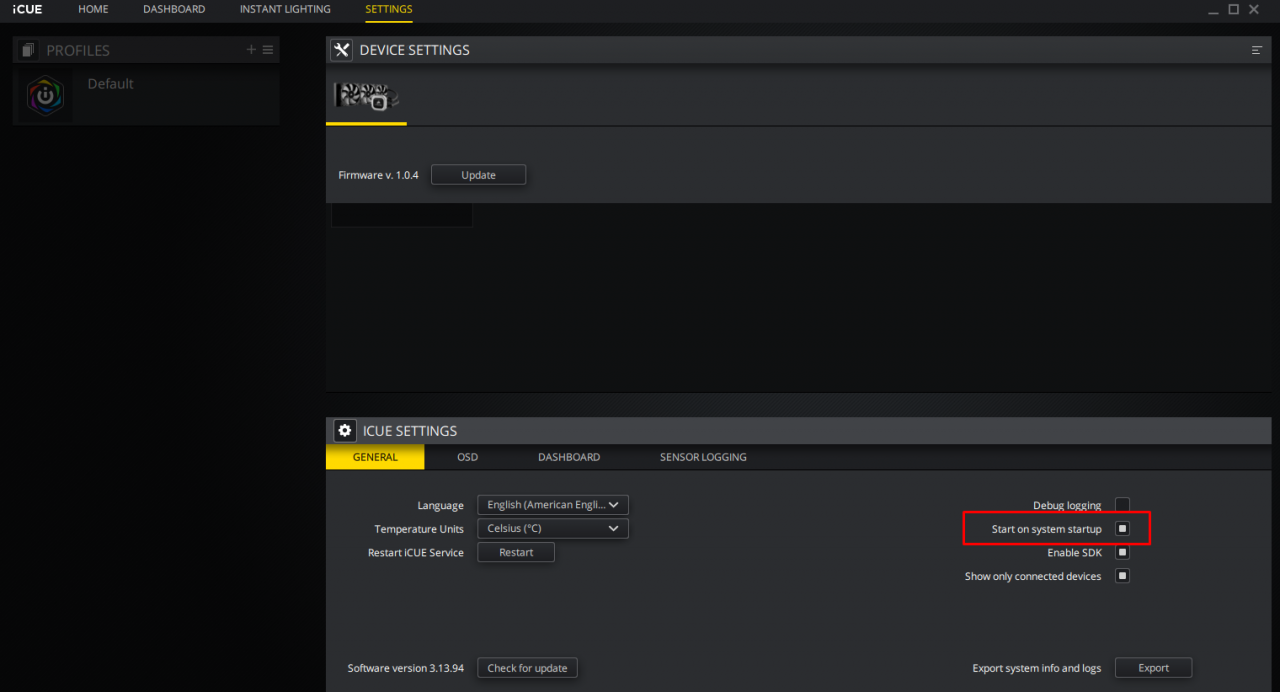Image resolution: width=1280 pixels, height=692 pixels.
Task: Open the Device Settings panel options icon
Action: pos(1257,50)
